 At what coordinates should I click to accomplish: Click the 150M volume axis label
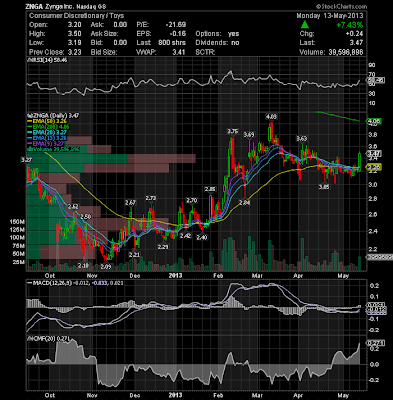[x=17, y=222]
